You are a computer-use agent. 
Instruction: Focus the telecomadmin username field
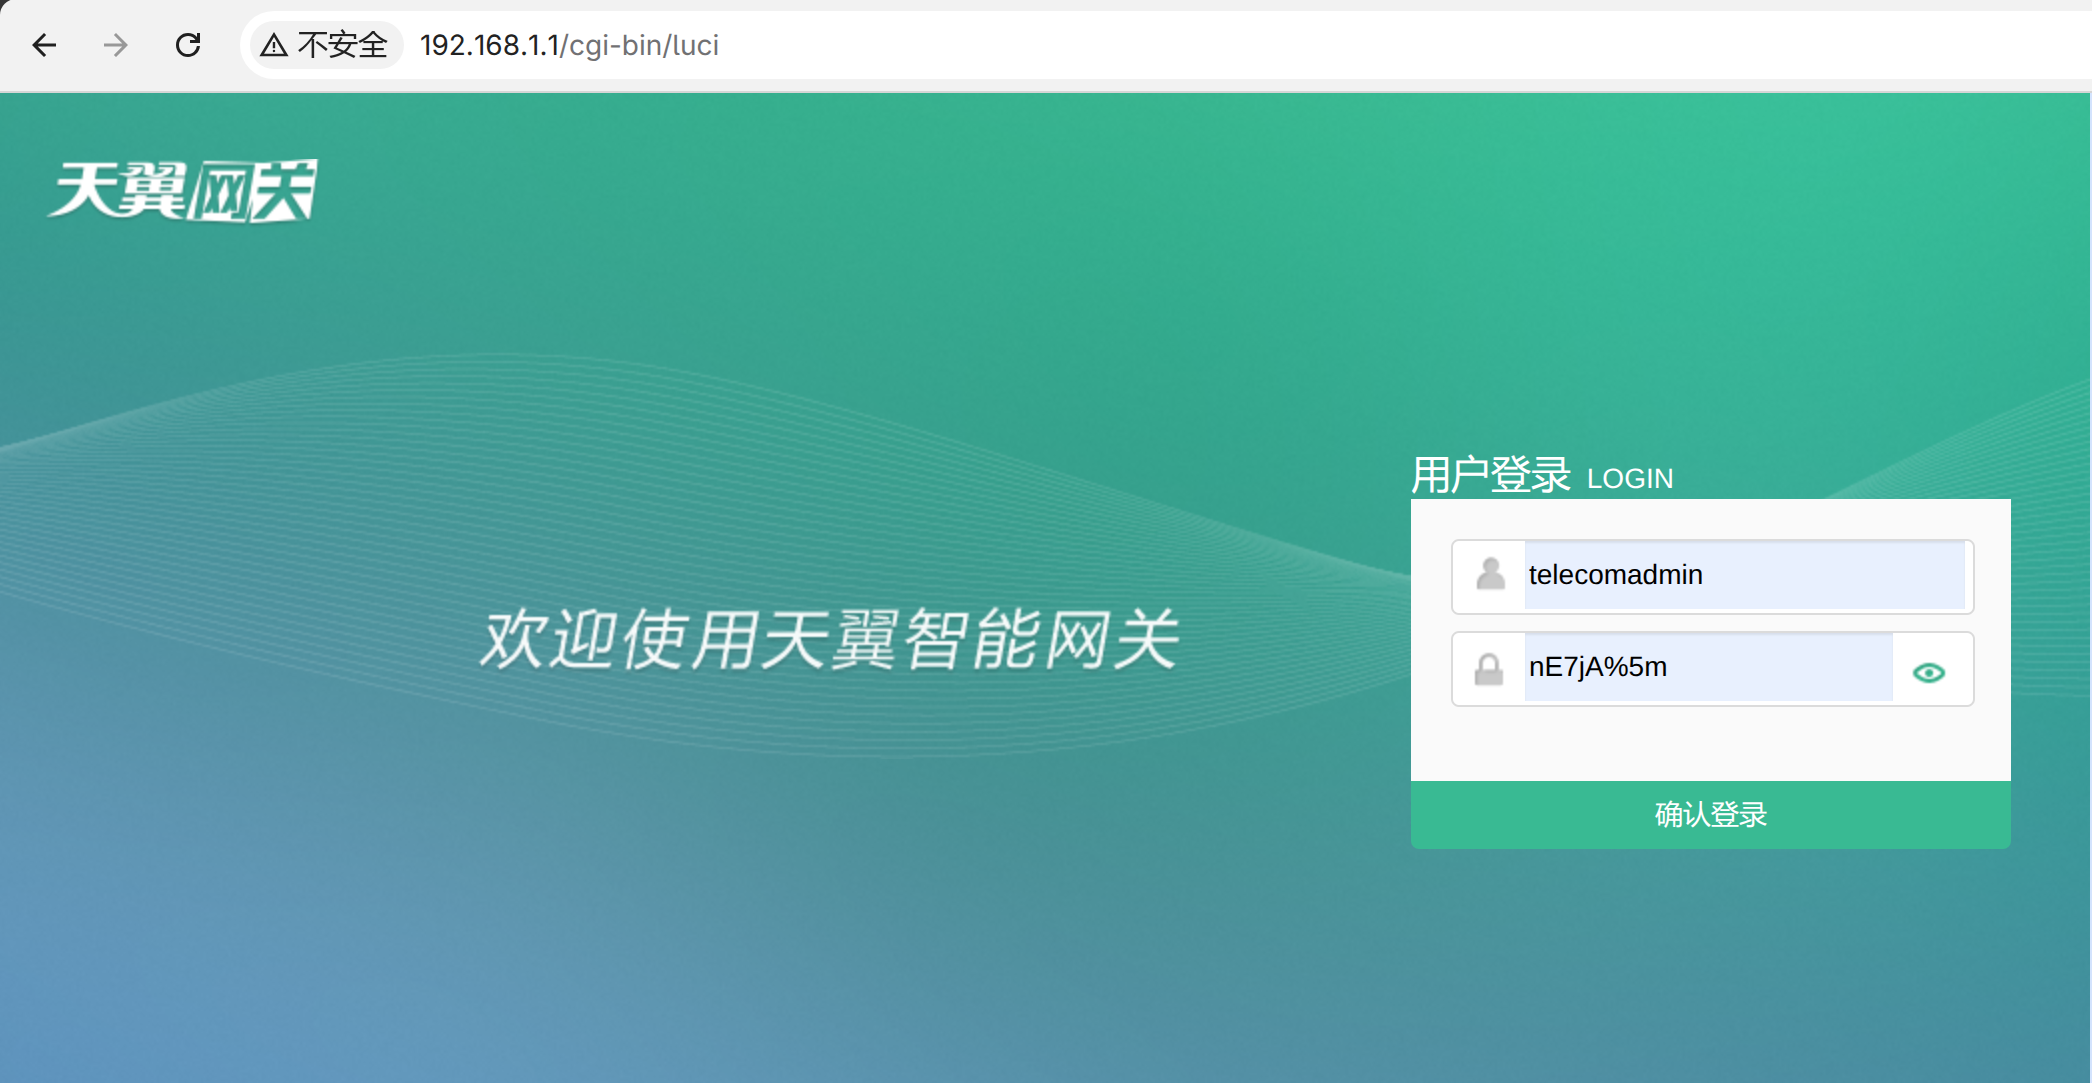(x=1742, y=575)
